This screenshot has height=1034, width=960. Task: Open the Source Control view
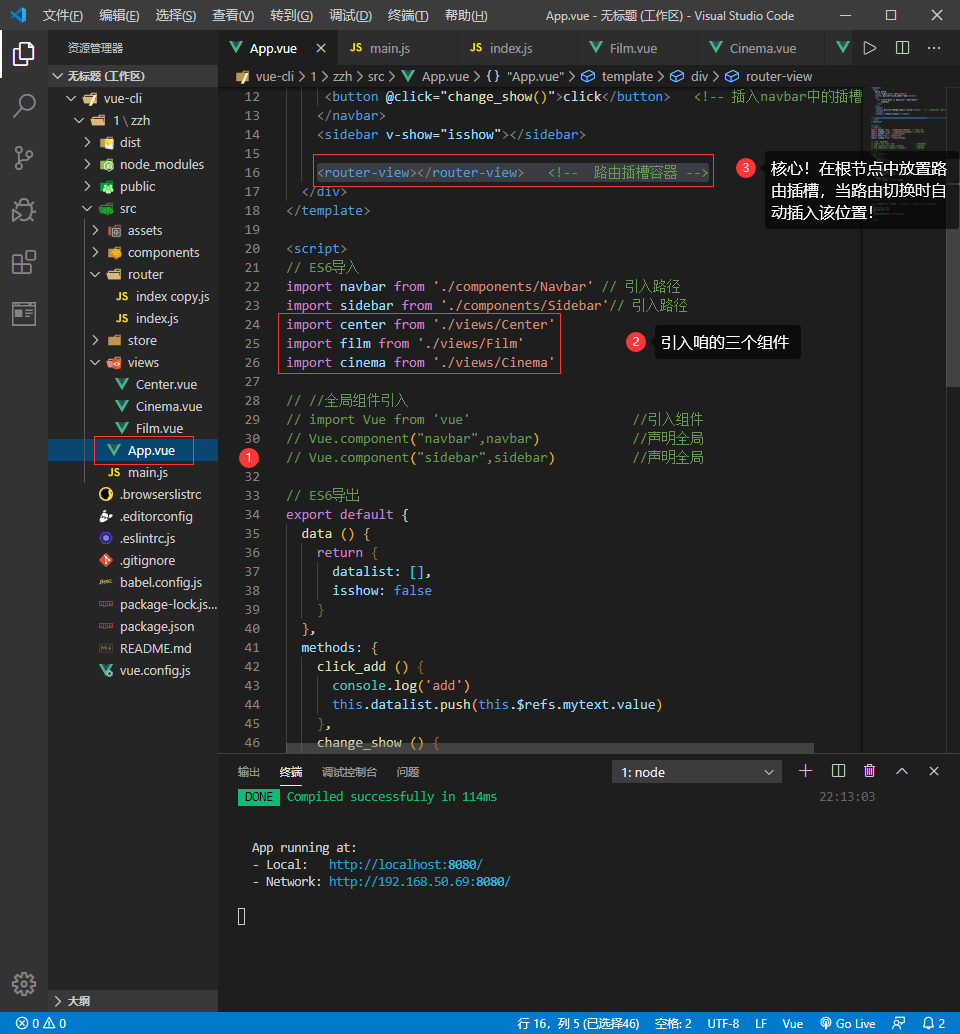tap(24, 157)
